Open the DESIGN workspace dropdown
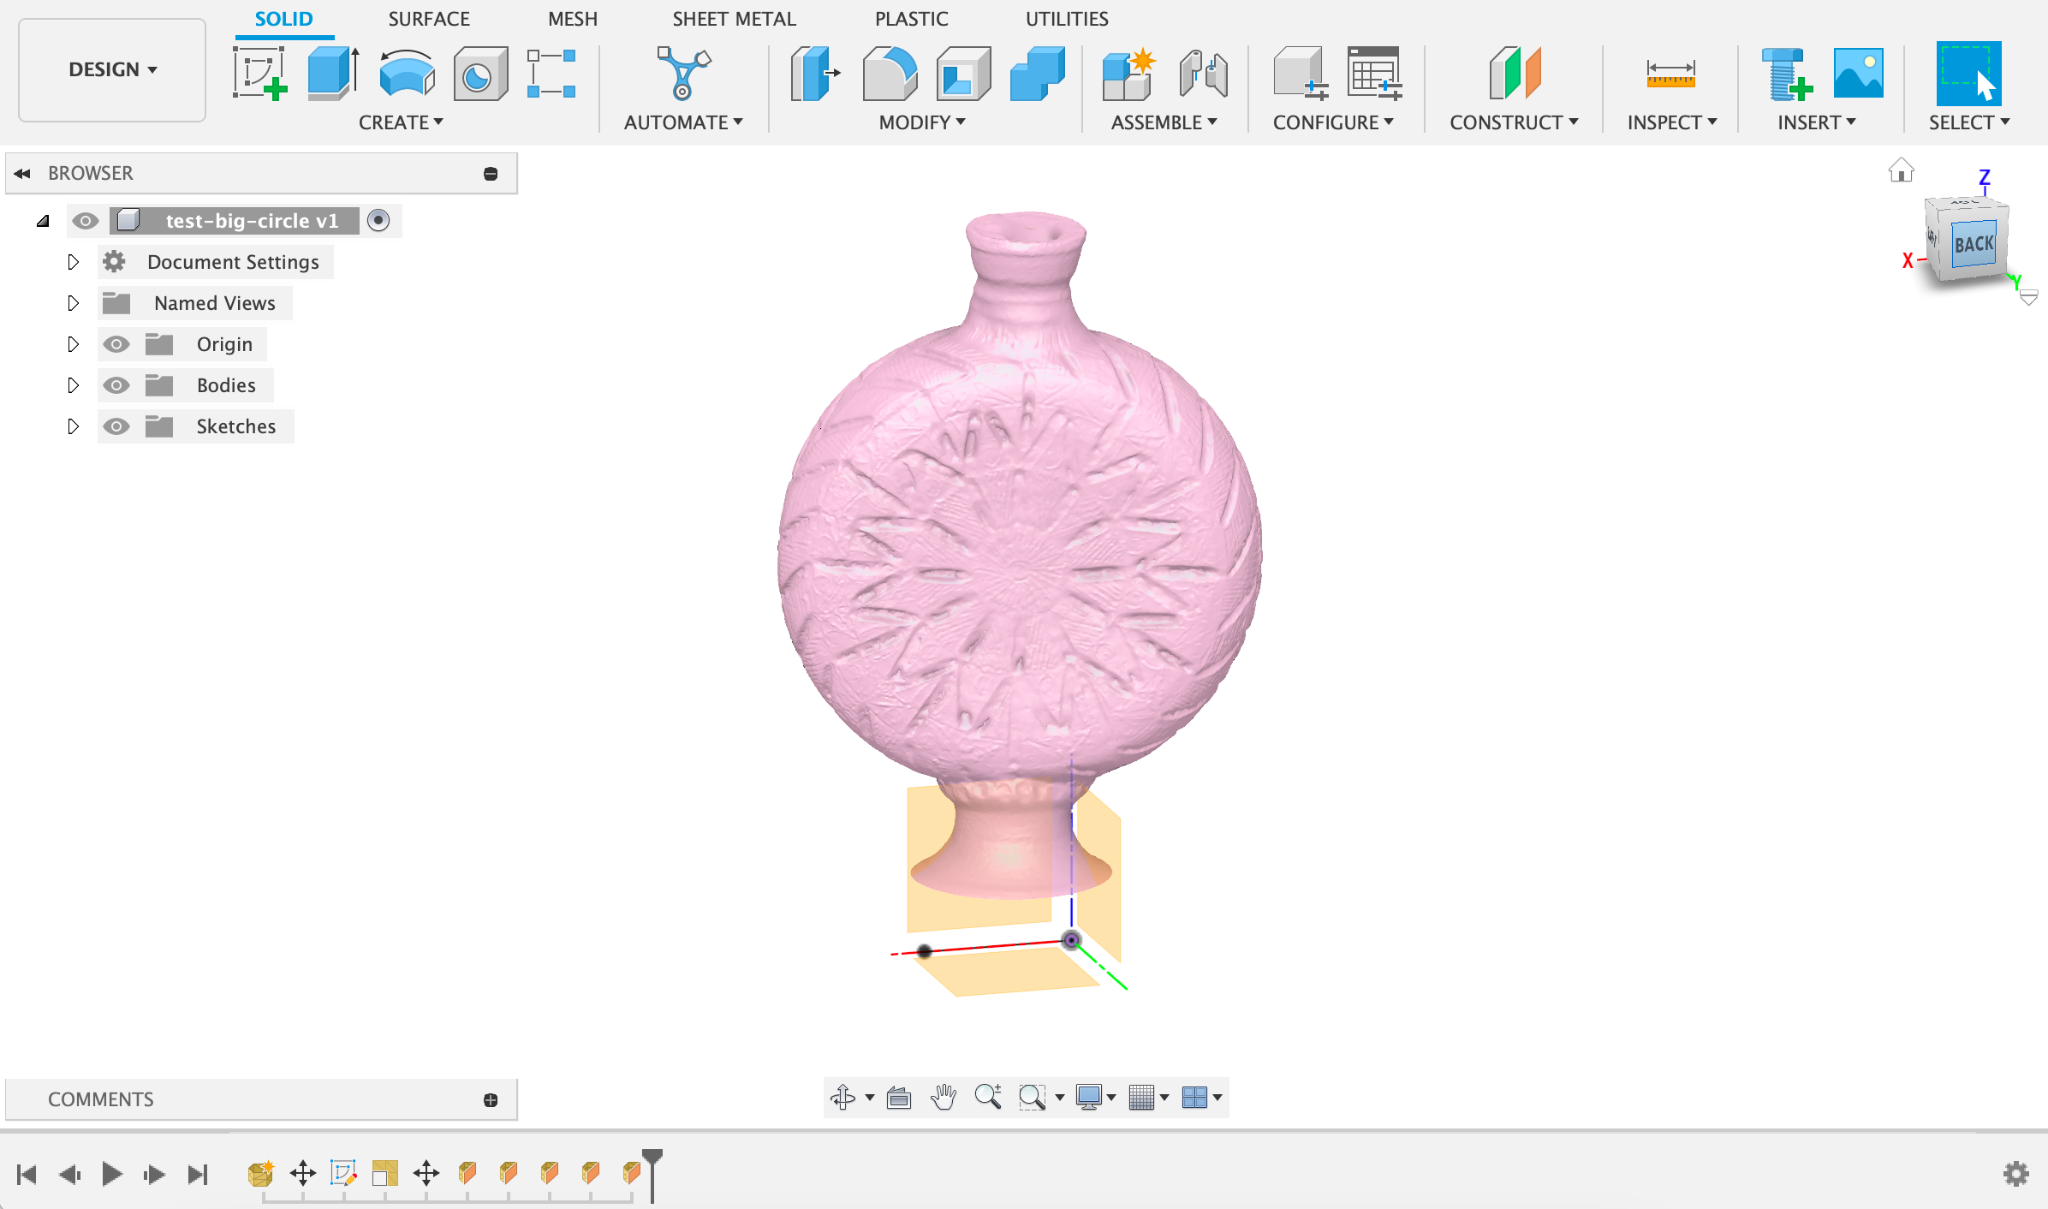The width and height of the screenshot is (2048, 1209). (112, 69)
